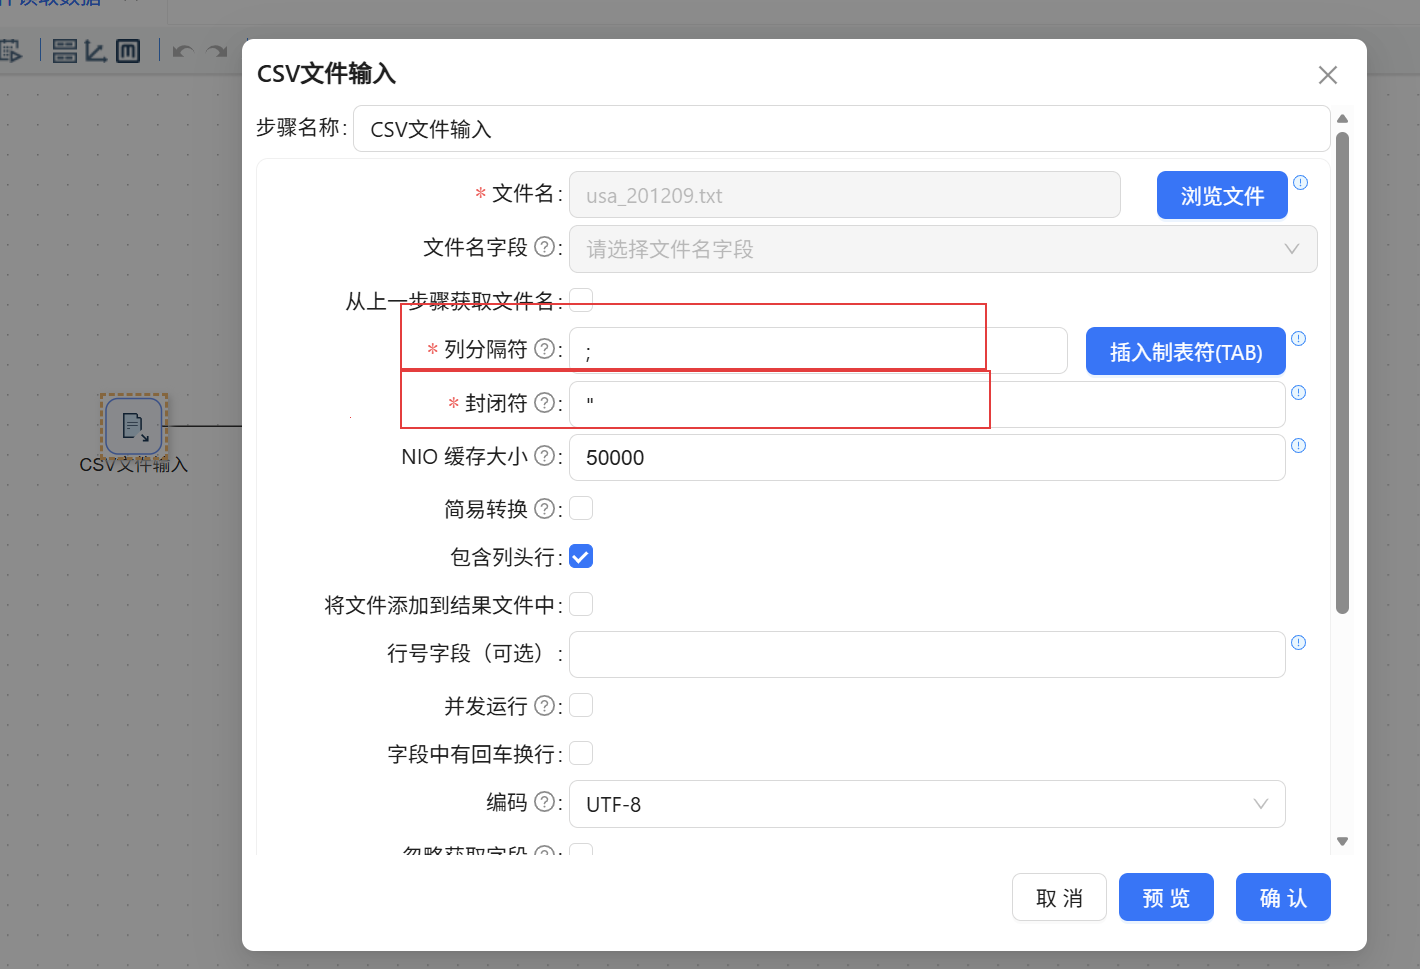Enable 将文件添加到结果文件中 checkbox
Image resolution: width=1420 pixels, height=969 pixels.
(581, 604)
